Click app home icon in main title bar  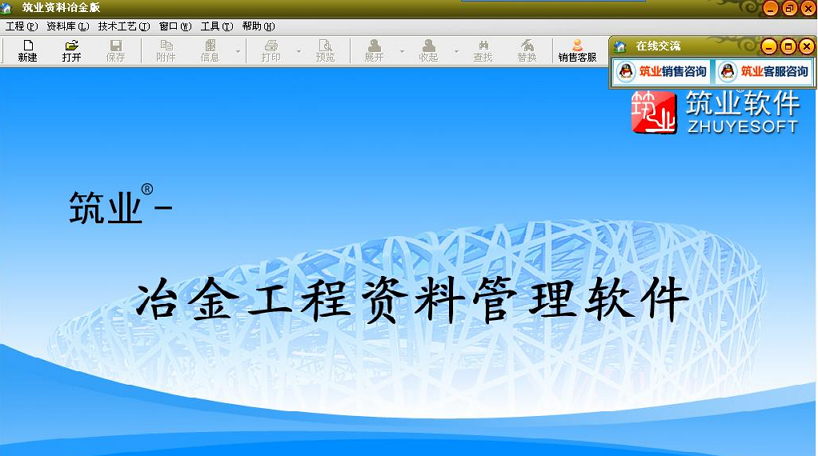pos(6,8)
